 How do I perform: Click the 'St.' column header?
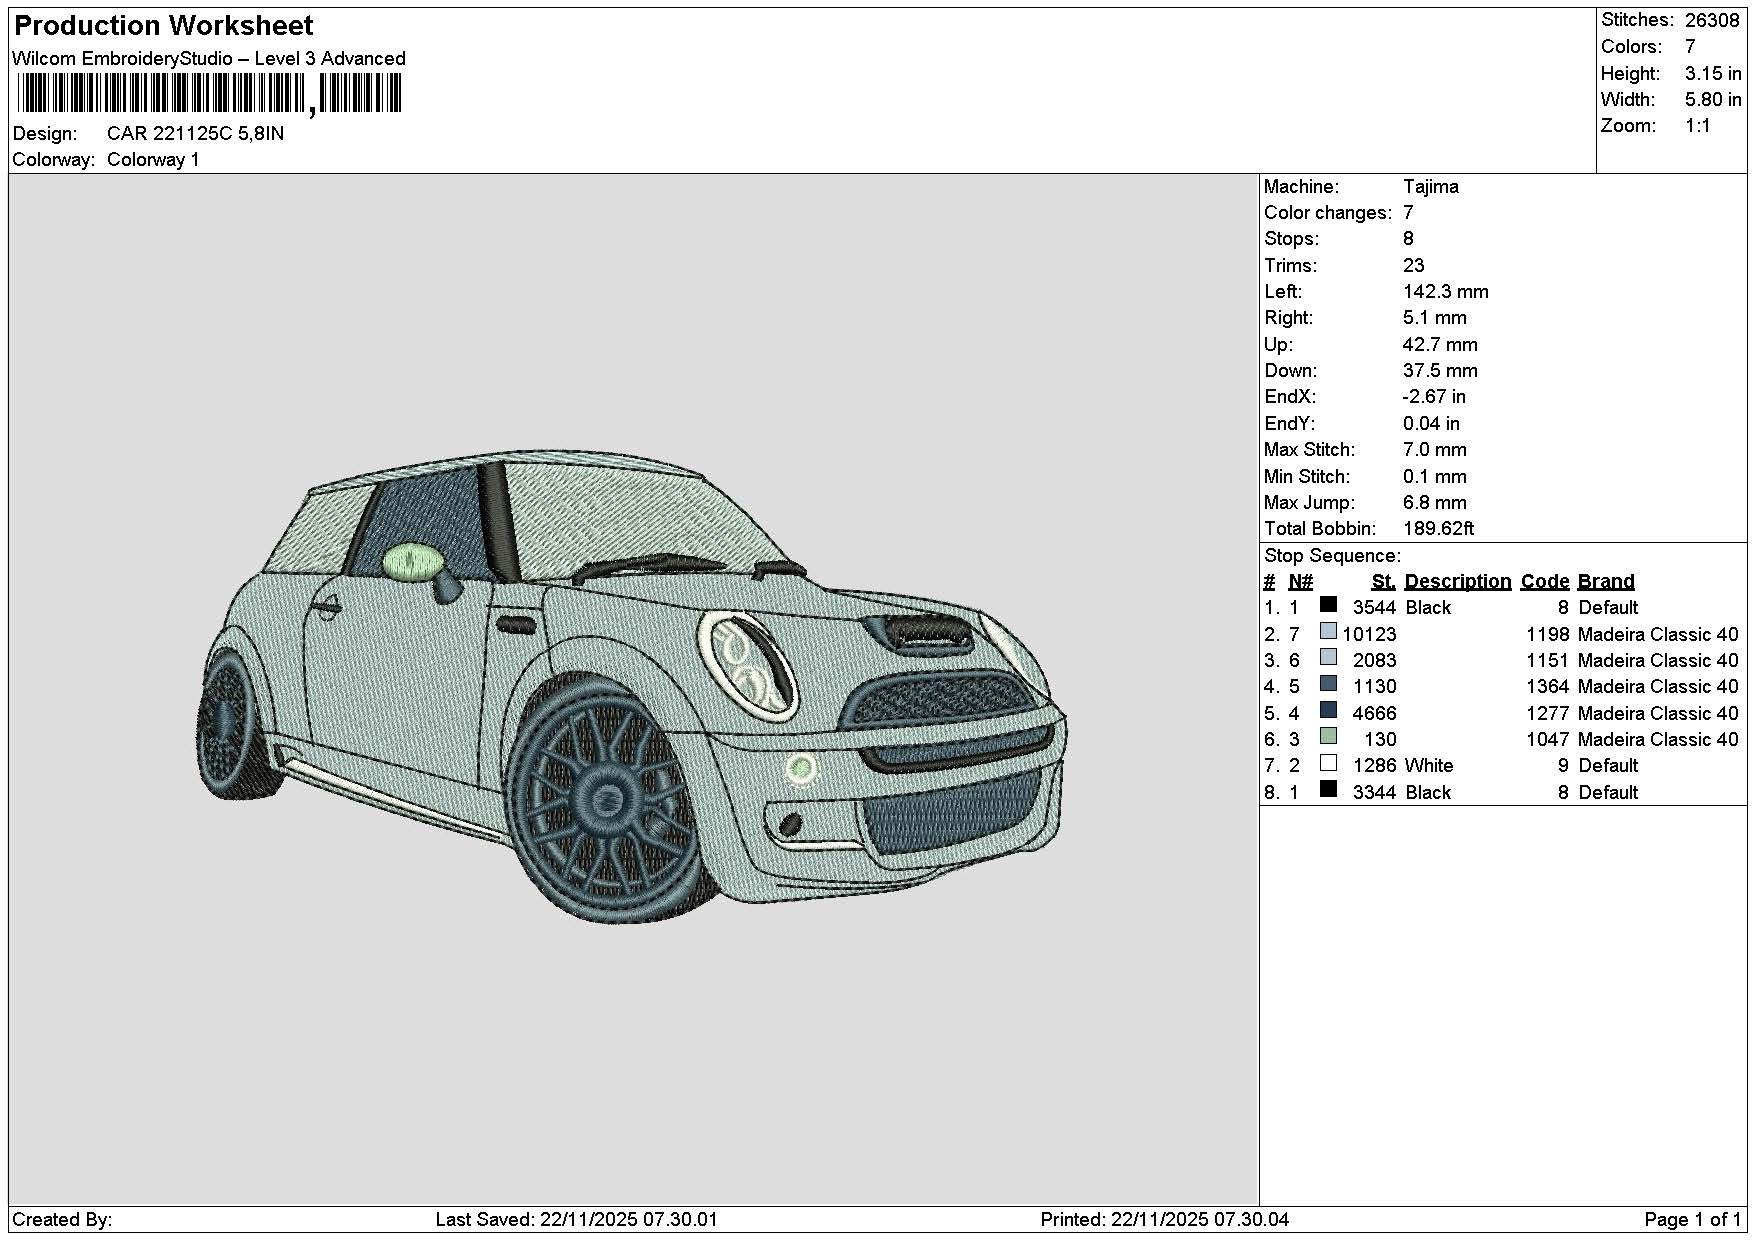[x=1383, y=582]
